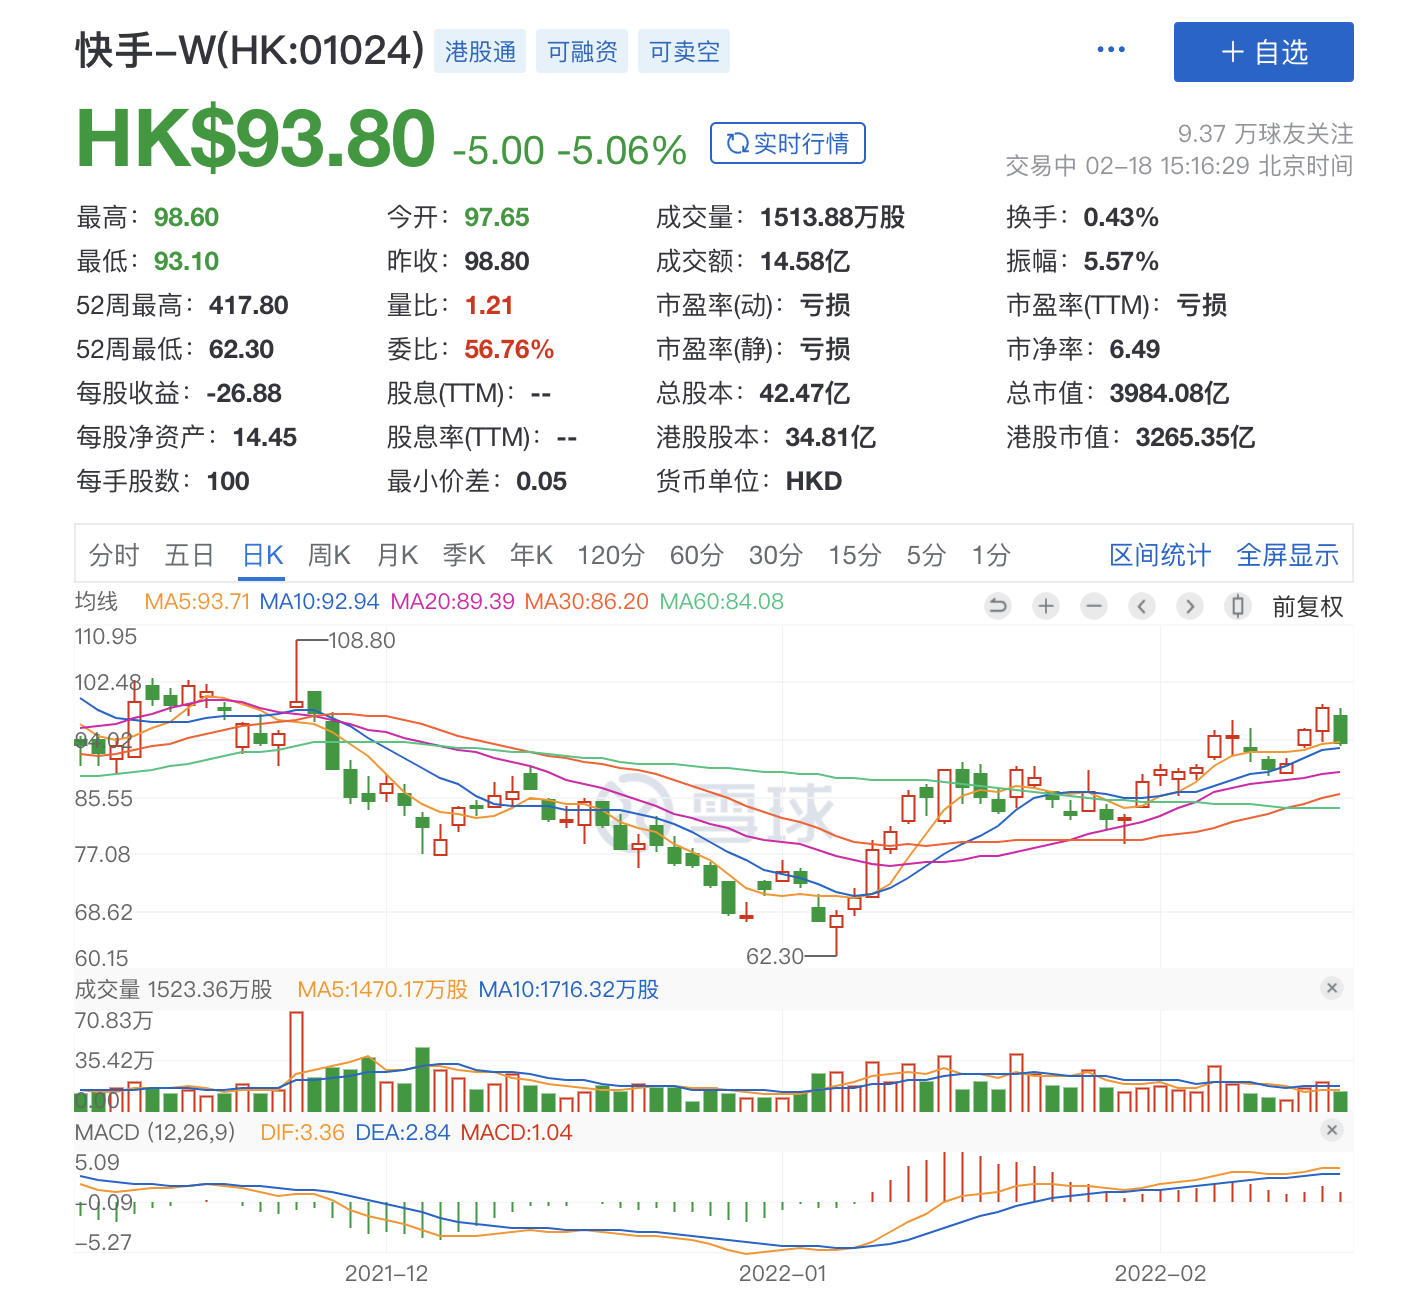
Task: Click the MACD (12,26,9) panel title
Action: (x=155, y=1132)
